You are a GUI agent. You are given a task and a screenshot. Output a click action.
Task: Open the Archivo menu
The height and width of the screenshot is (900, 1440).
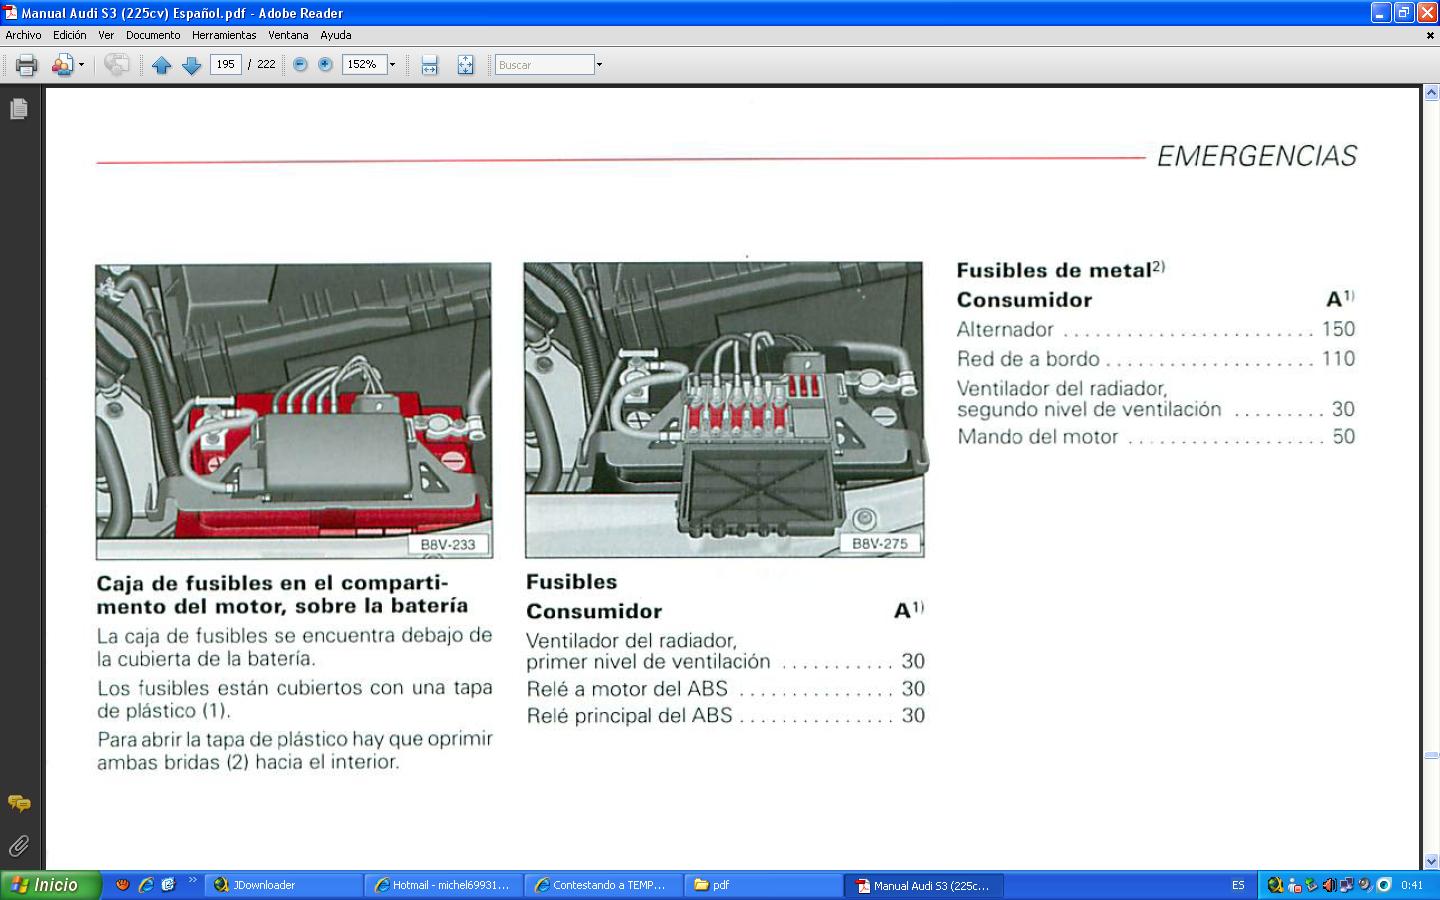click(x=24, y=35)
